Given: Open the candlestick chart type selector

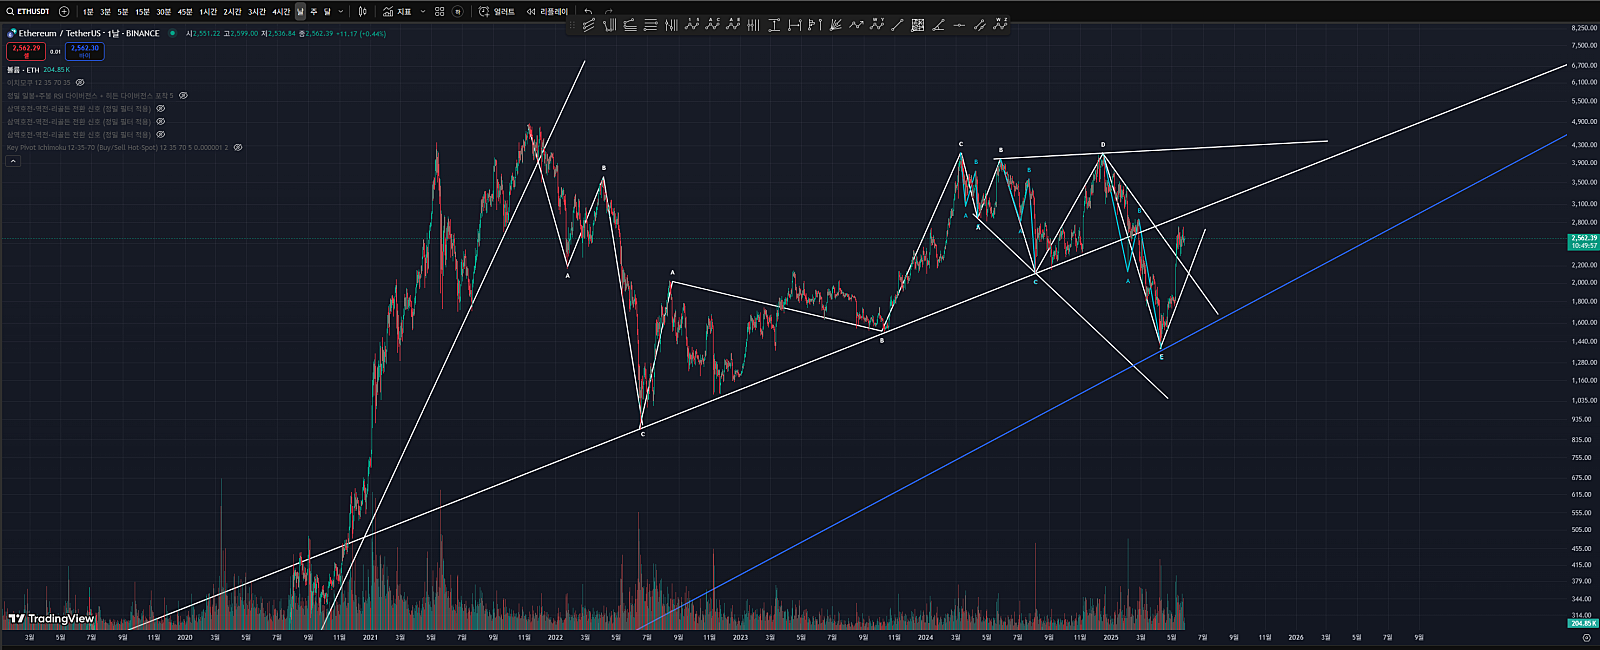Looking at the screenshot, I should (x=362, y=12).
